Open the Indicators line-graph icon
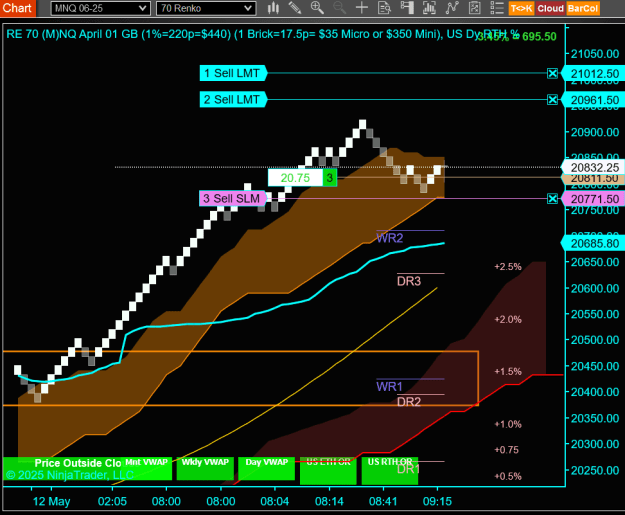Screen dimensions: 625x515 click(452, 8)
